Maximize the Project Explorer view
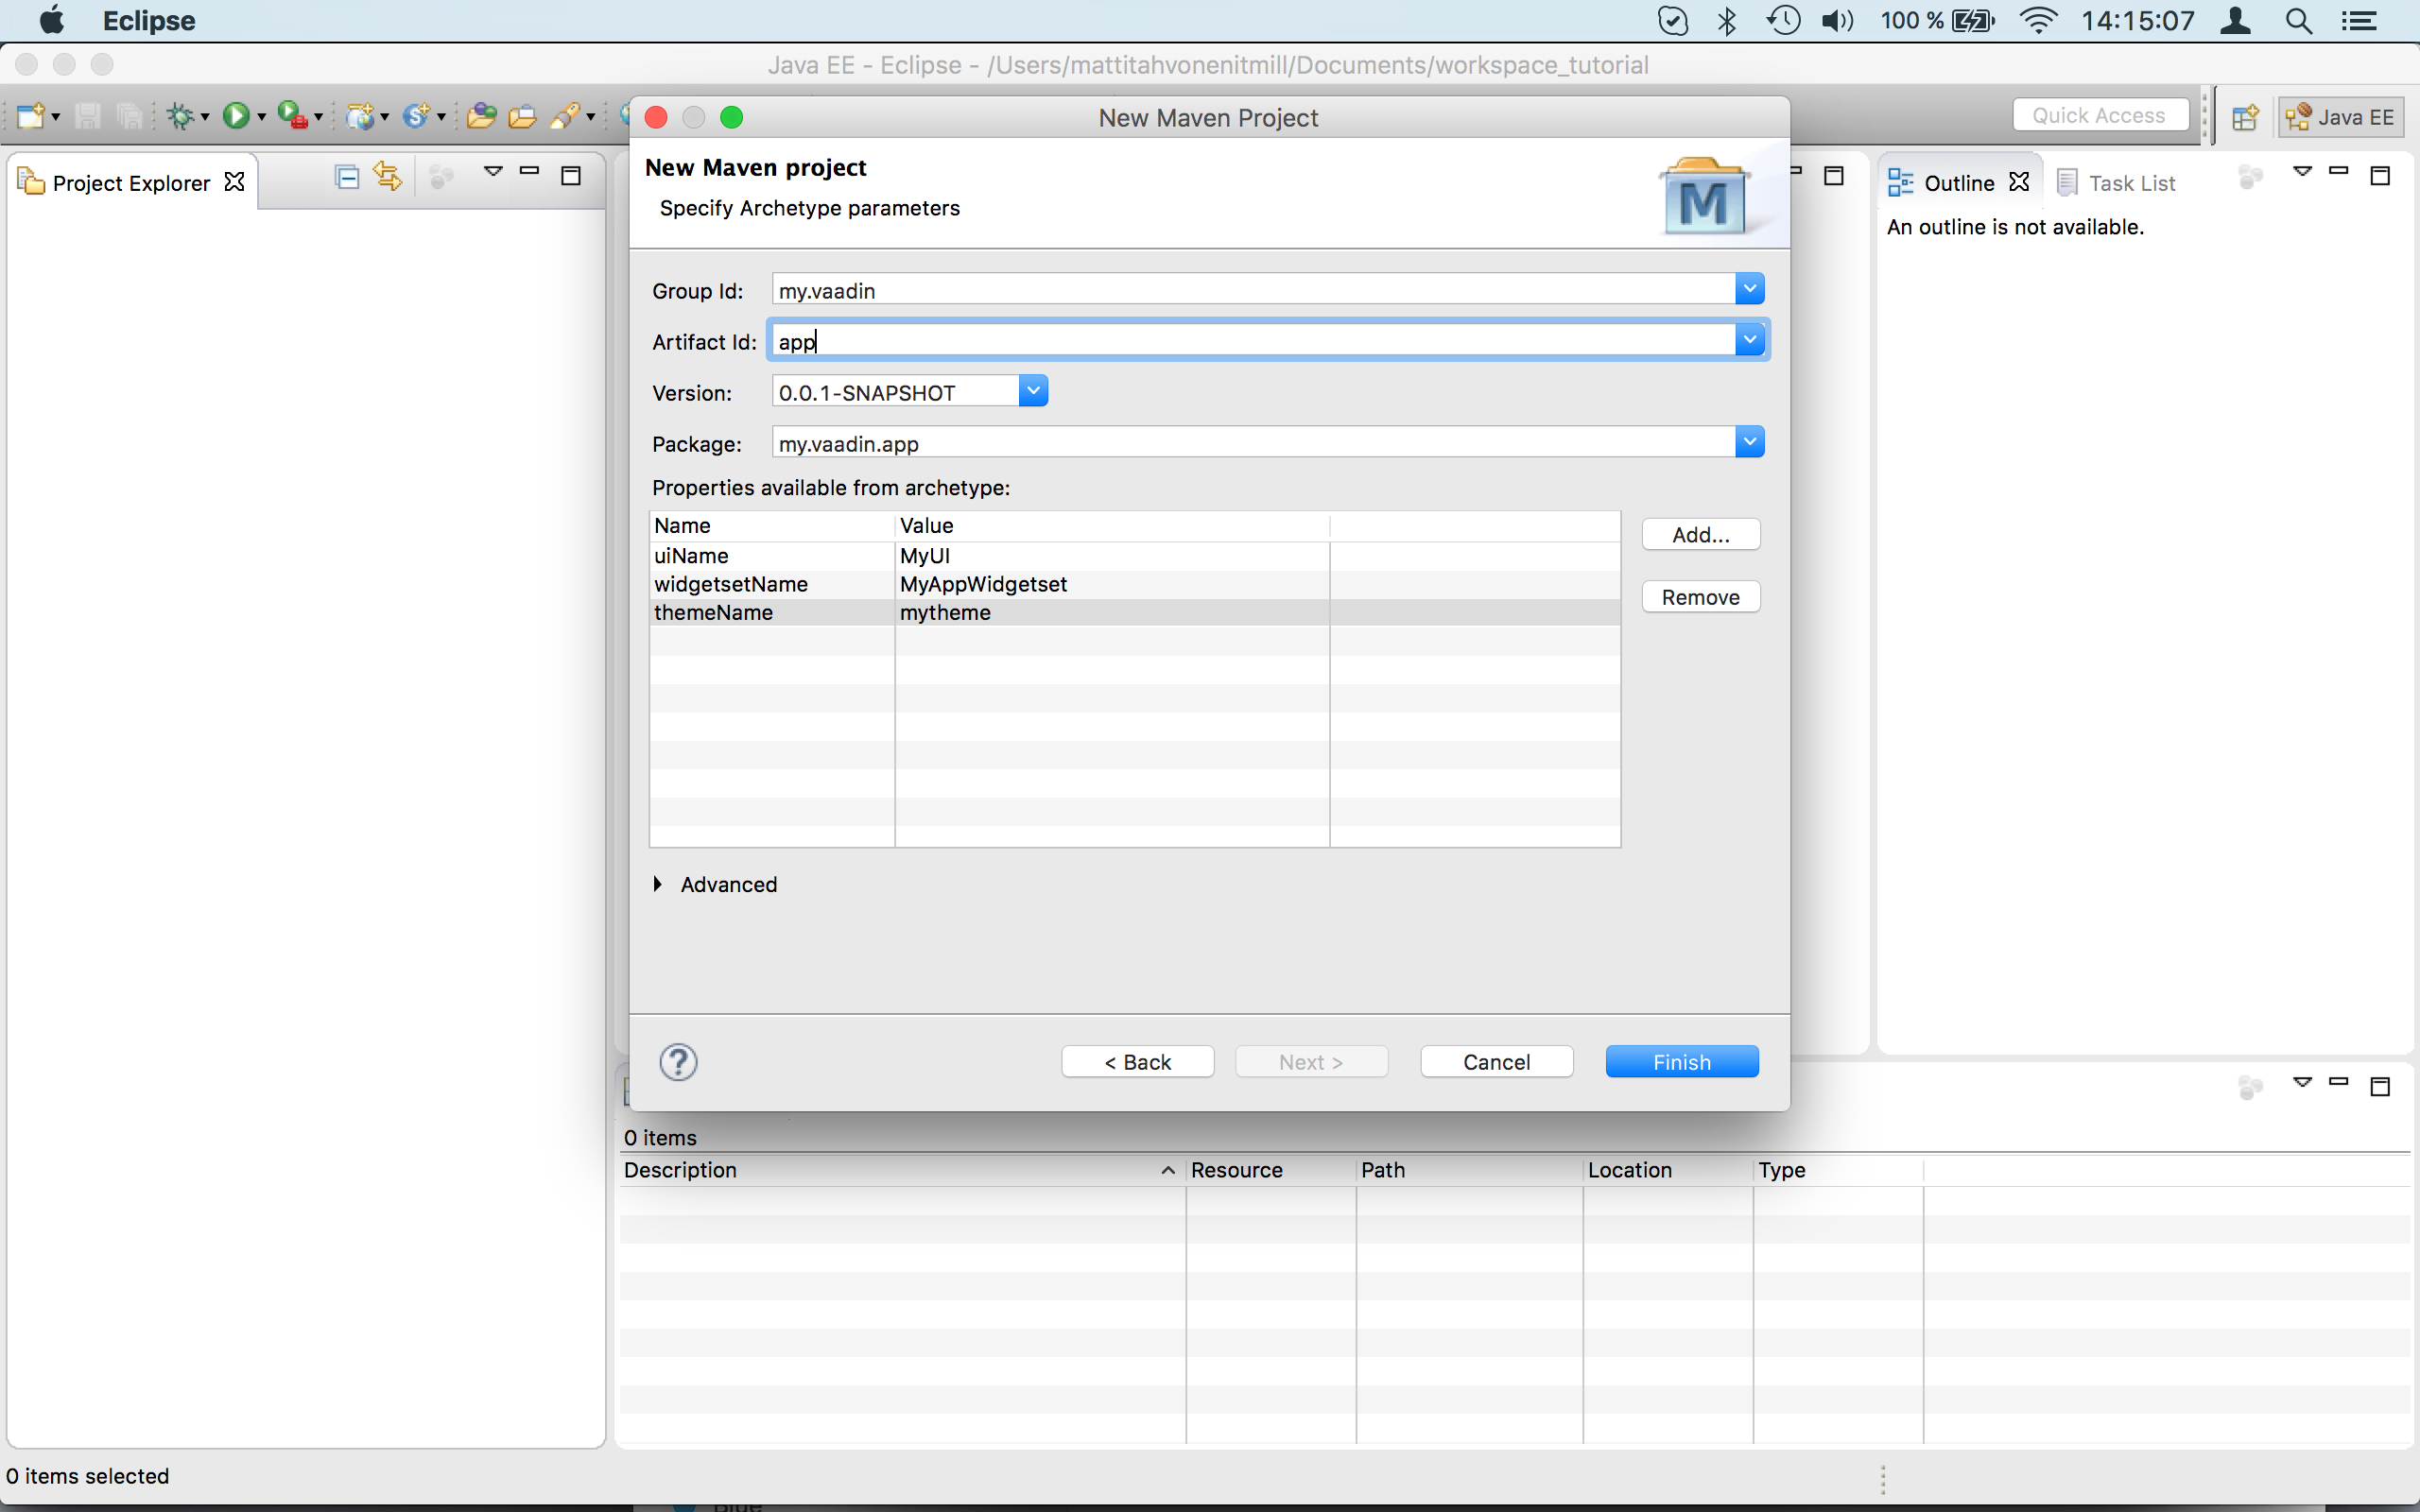Screen dimensions: 2420x1512 pyautogui.click(x=571, y=176)
